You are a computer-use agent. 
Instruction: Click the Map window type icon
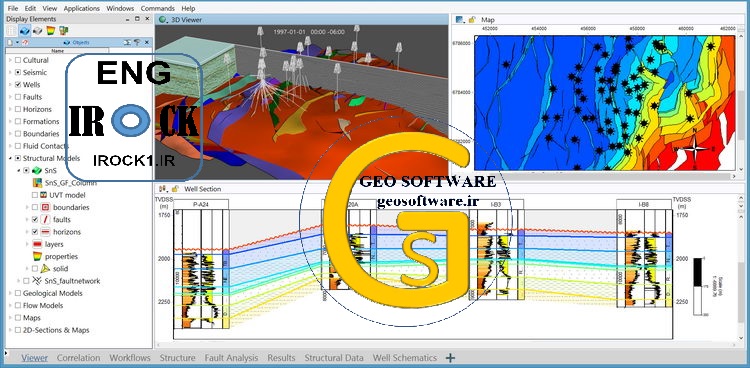click(x=460, y=20)
